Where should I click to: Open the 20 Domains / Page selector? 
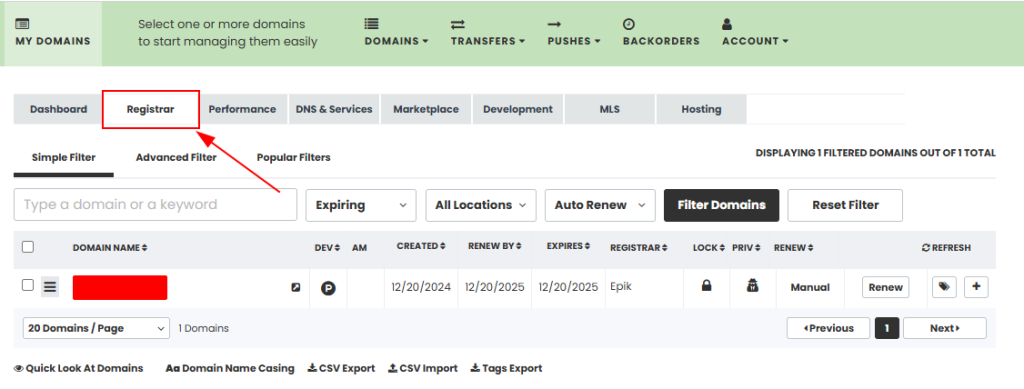coord(96,328)
